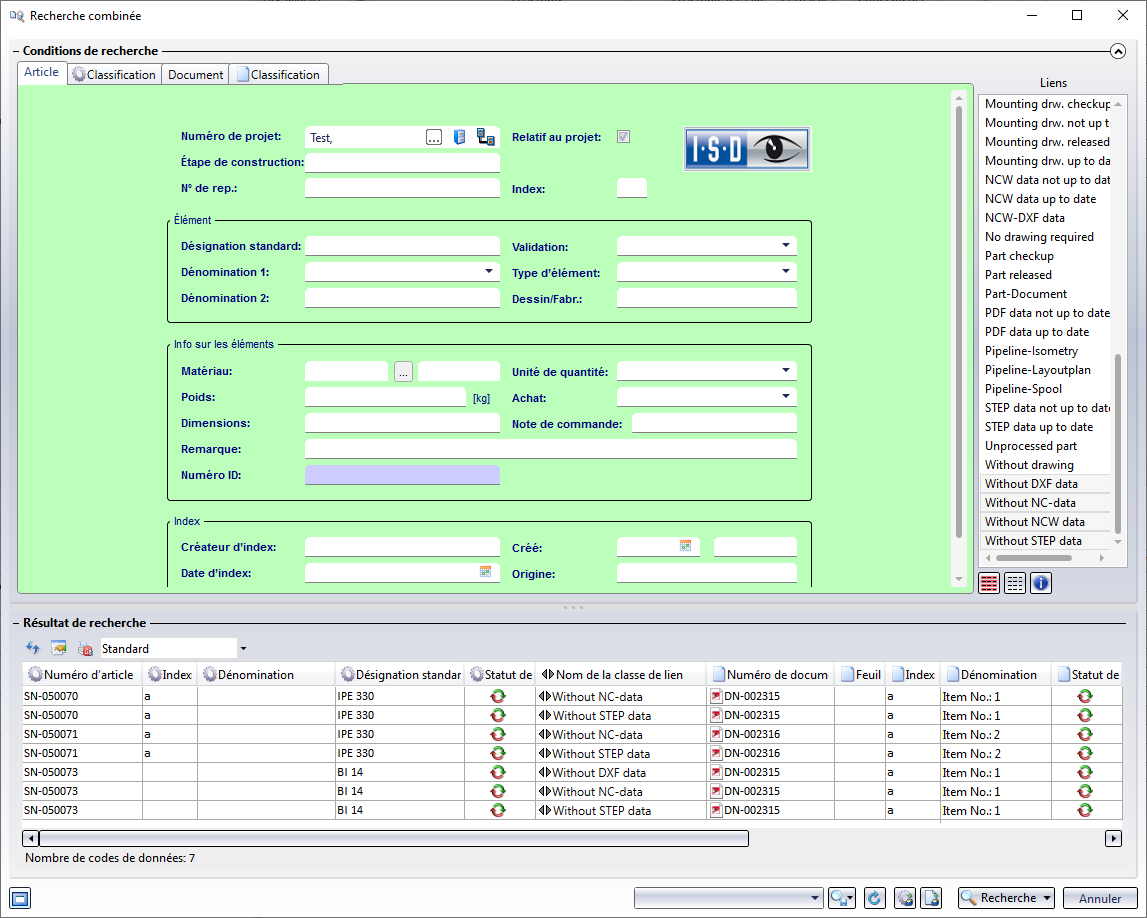This screenshot has width=1147, height=918.
Task: Click the Annuler button
Action: click(1100, 898)
